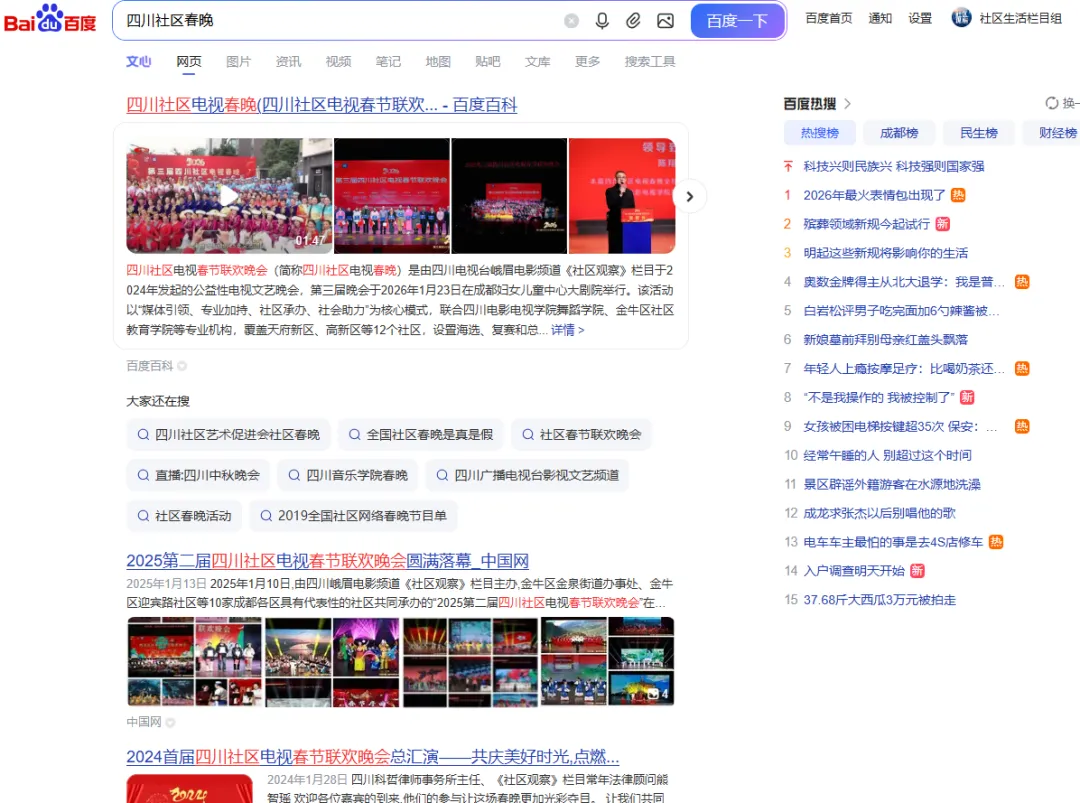
Task: Click the 百度百科 source label
Action: (x=149, y=366)
